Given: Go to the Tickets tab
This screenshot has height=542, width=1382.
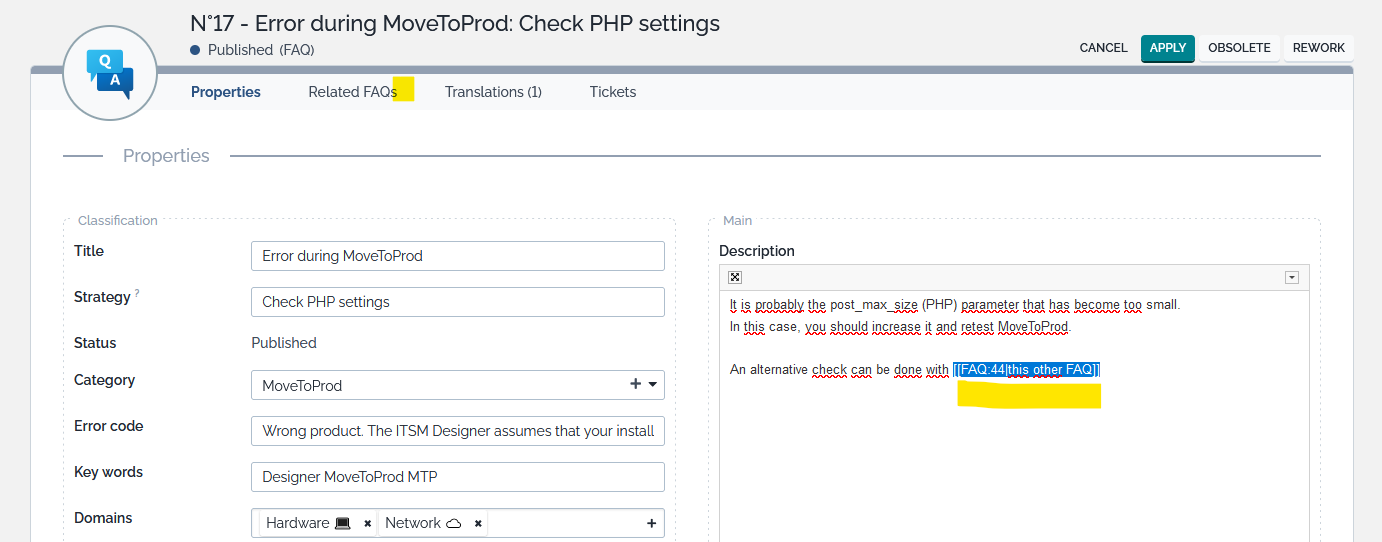Looking at the screenshot, I should click(613, 92).
